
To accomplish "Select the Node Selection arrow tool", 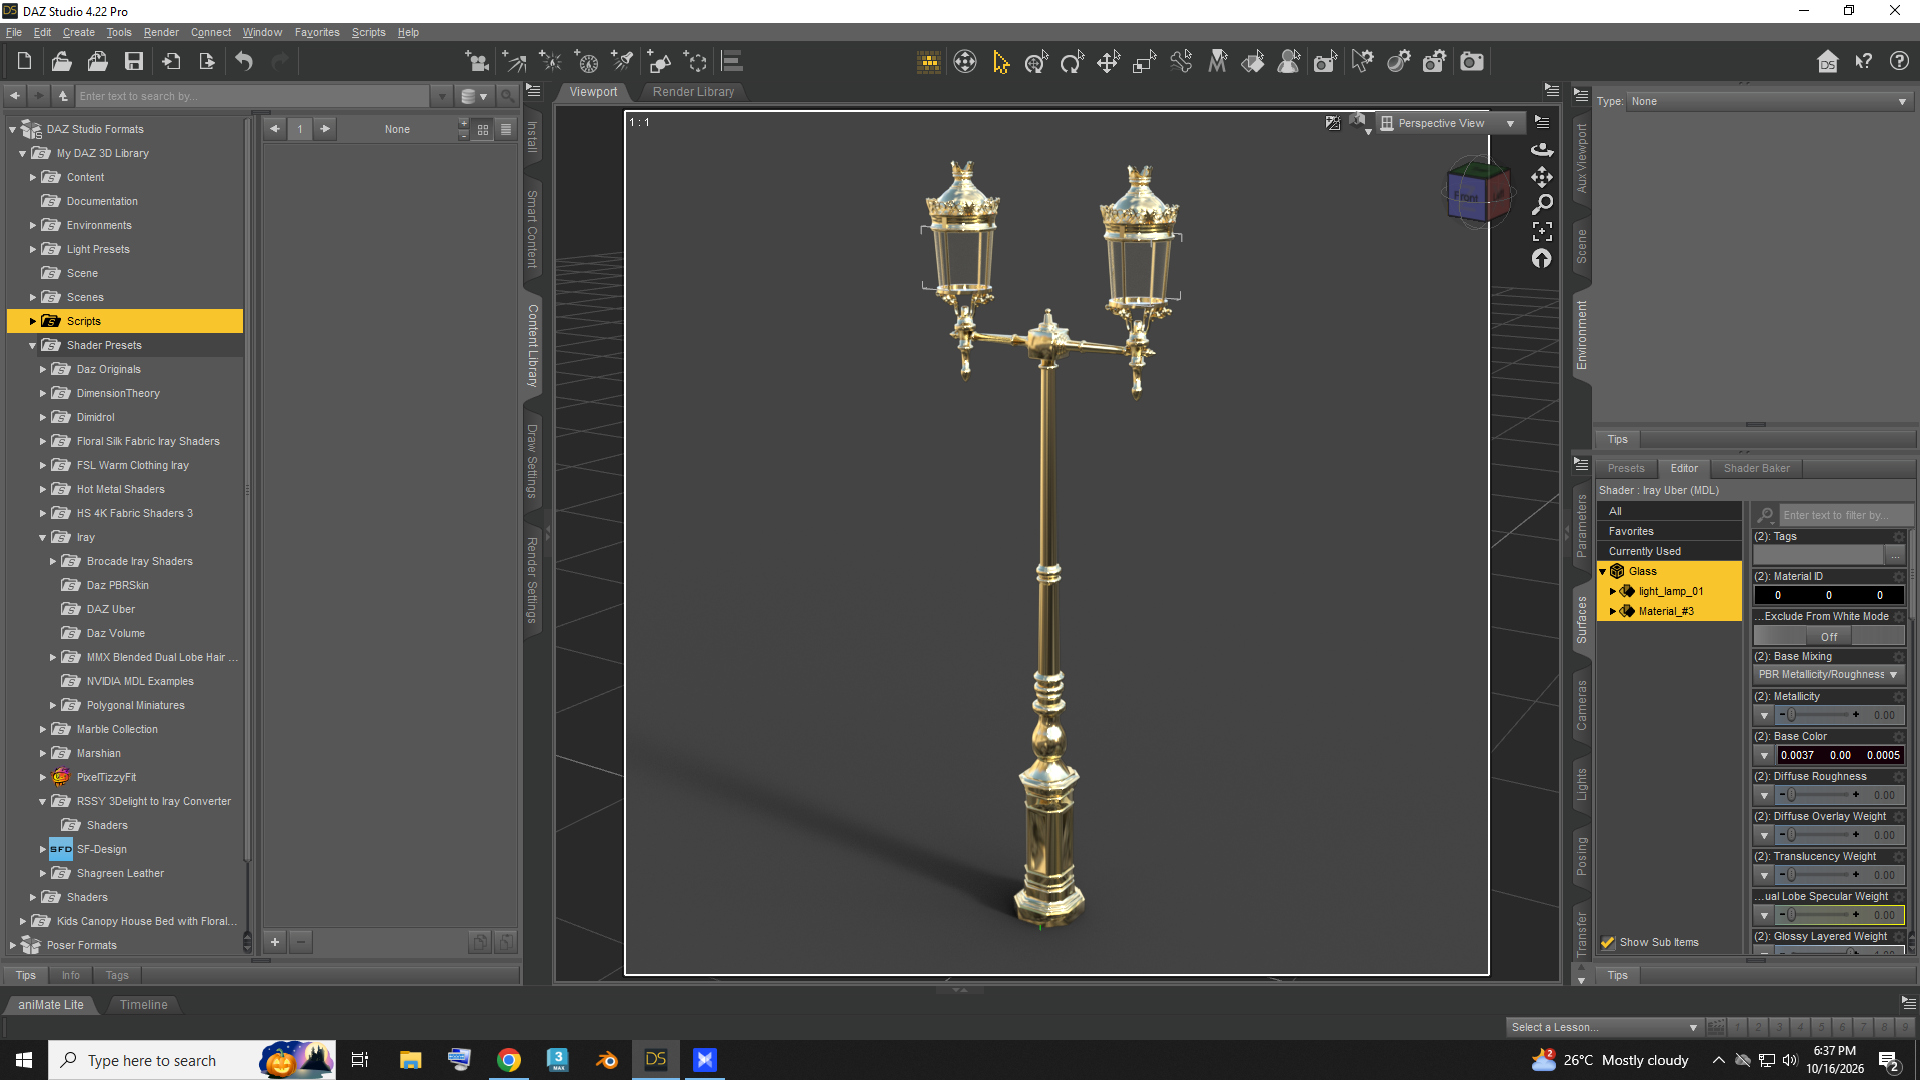I will point(1001,62).
